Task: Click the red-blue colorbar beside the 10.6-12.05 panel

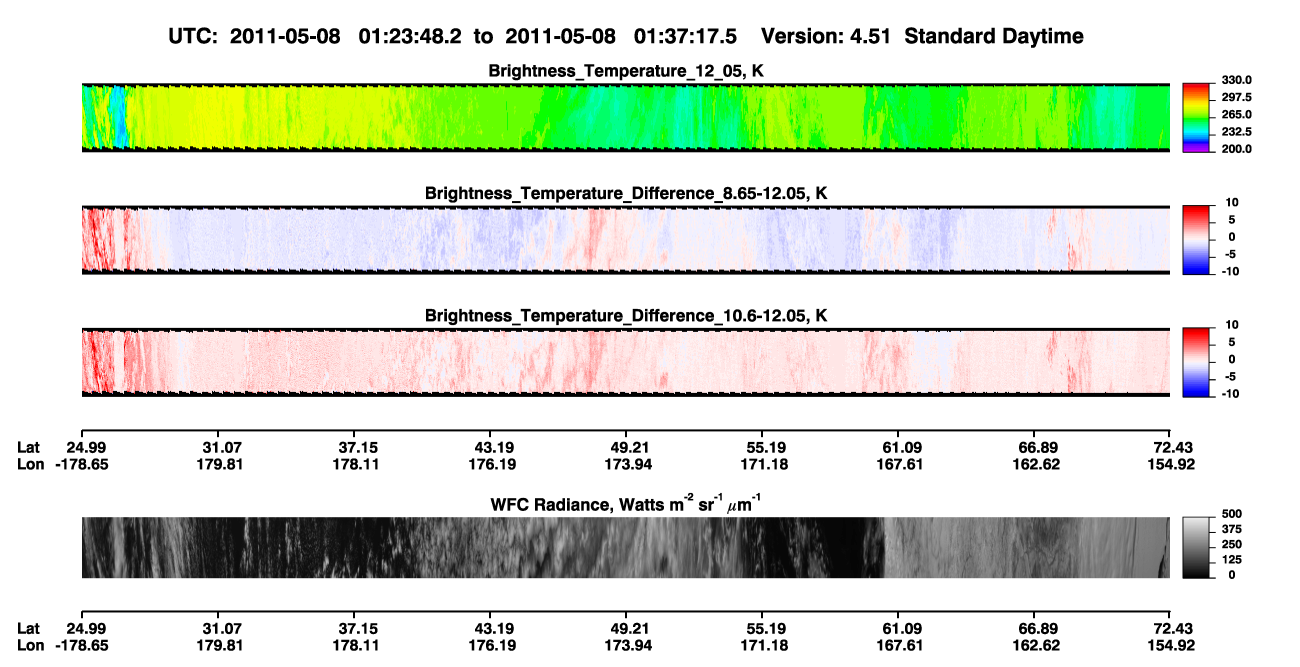Action: (1197, 361)
